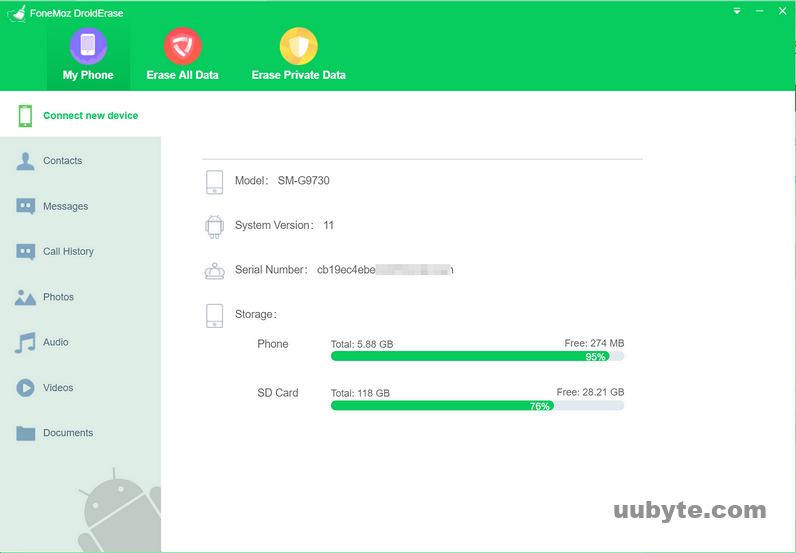Click the green phone icon beside Connect new device
796x553 pixels.
tap(25, 116)
